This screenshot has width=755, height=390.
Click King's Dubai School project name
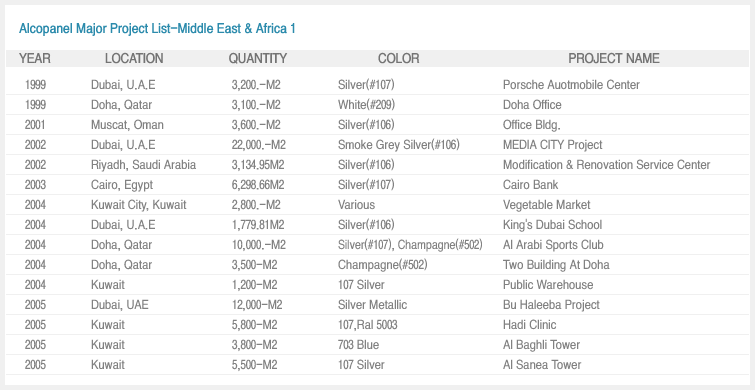pos(552,225)
